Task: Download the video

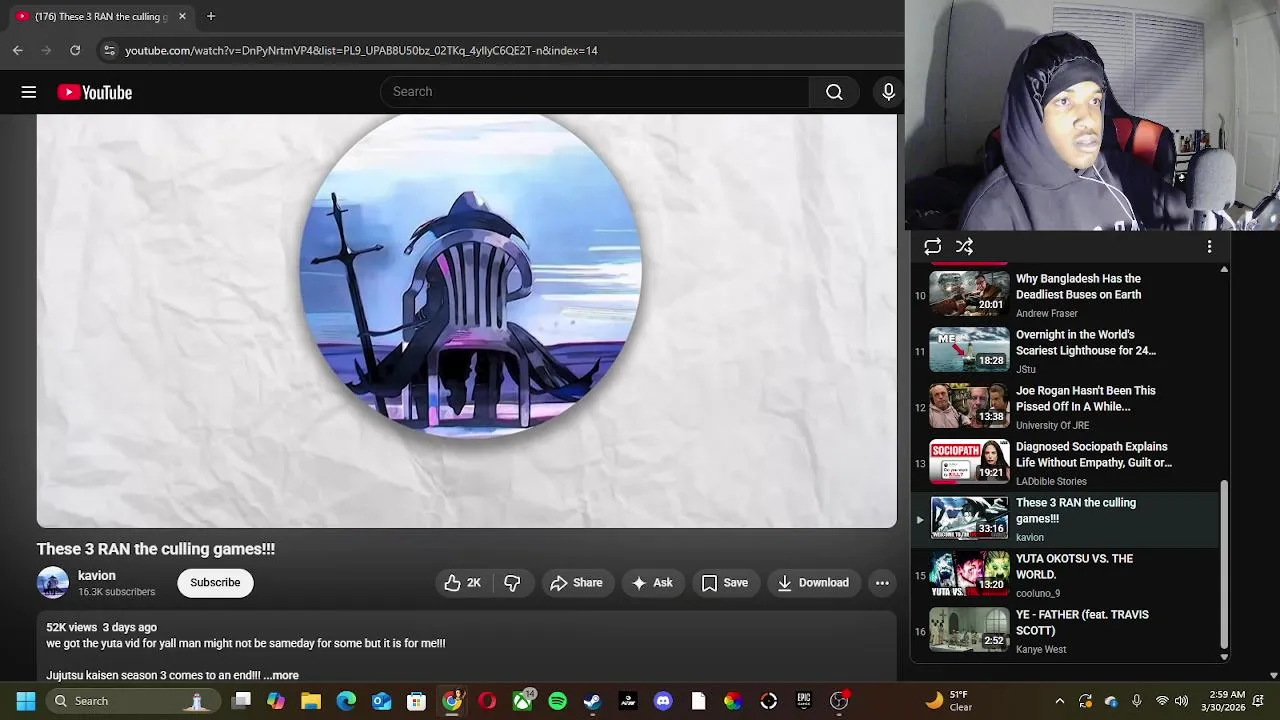Action: click(813, 583)
